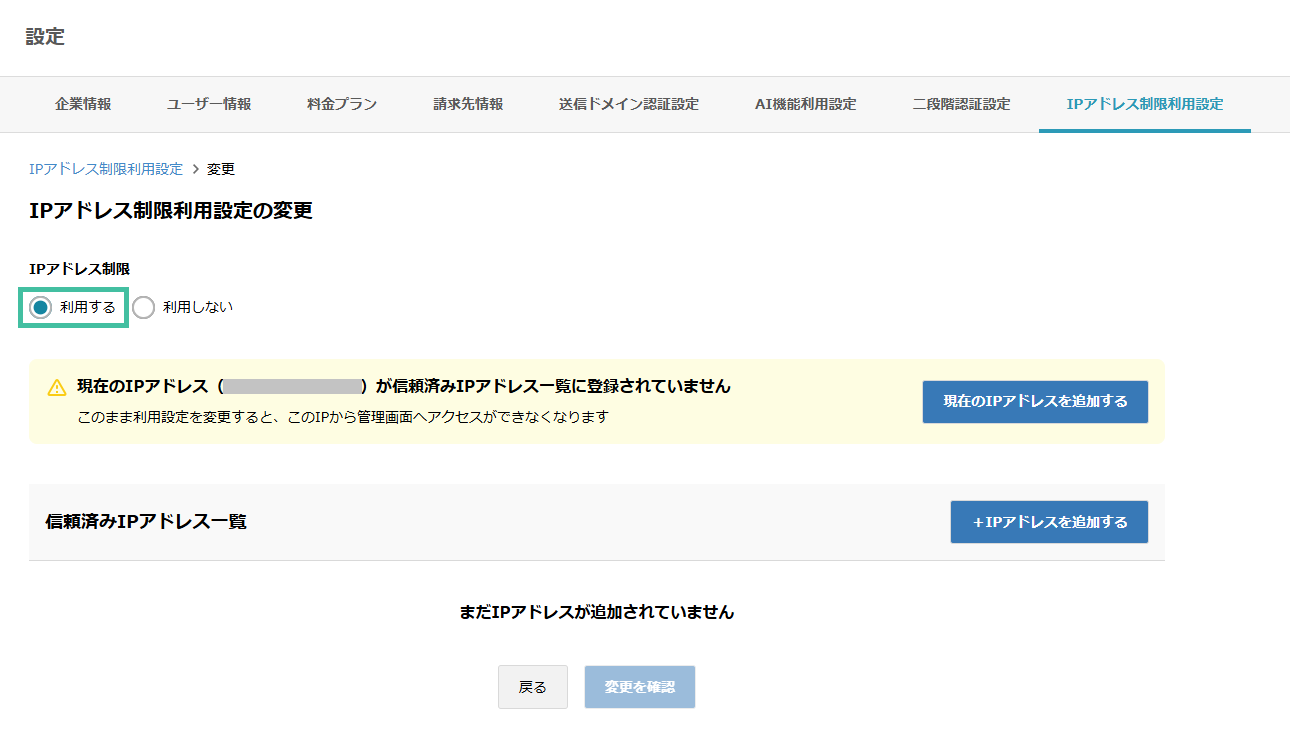Click 現在のIPアドレスを追加する button

coord(1034,401)
